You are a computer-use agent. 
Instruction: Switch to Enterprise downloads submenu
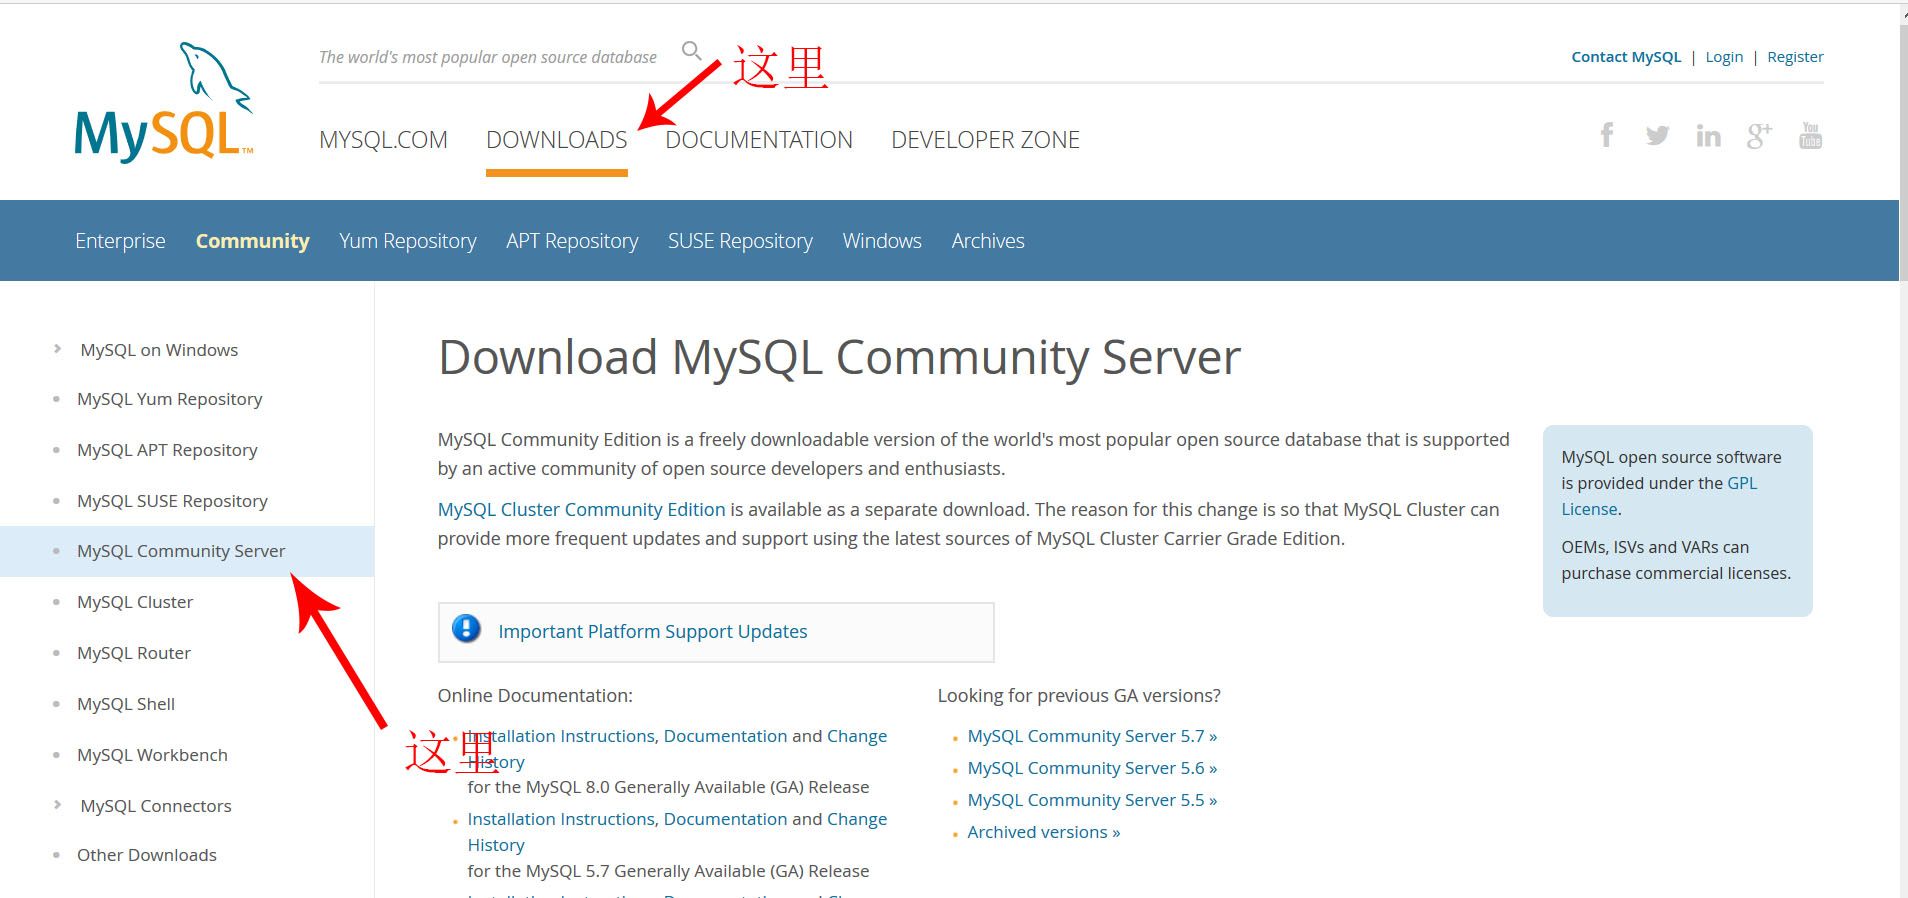(x=120, y=241)
